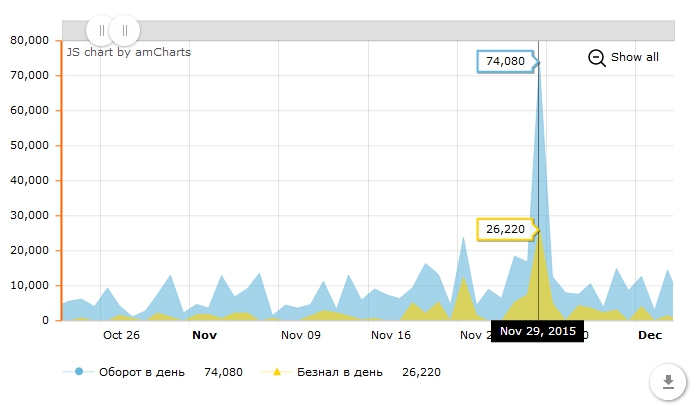The height and width of the screenshot is (406, 696).
Task: Click the bold Dec axis label
Action: click(x=650, y=335)
